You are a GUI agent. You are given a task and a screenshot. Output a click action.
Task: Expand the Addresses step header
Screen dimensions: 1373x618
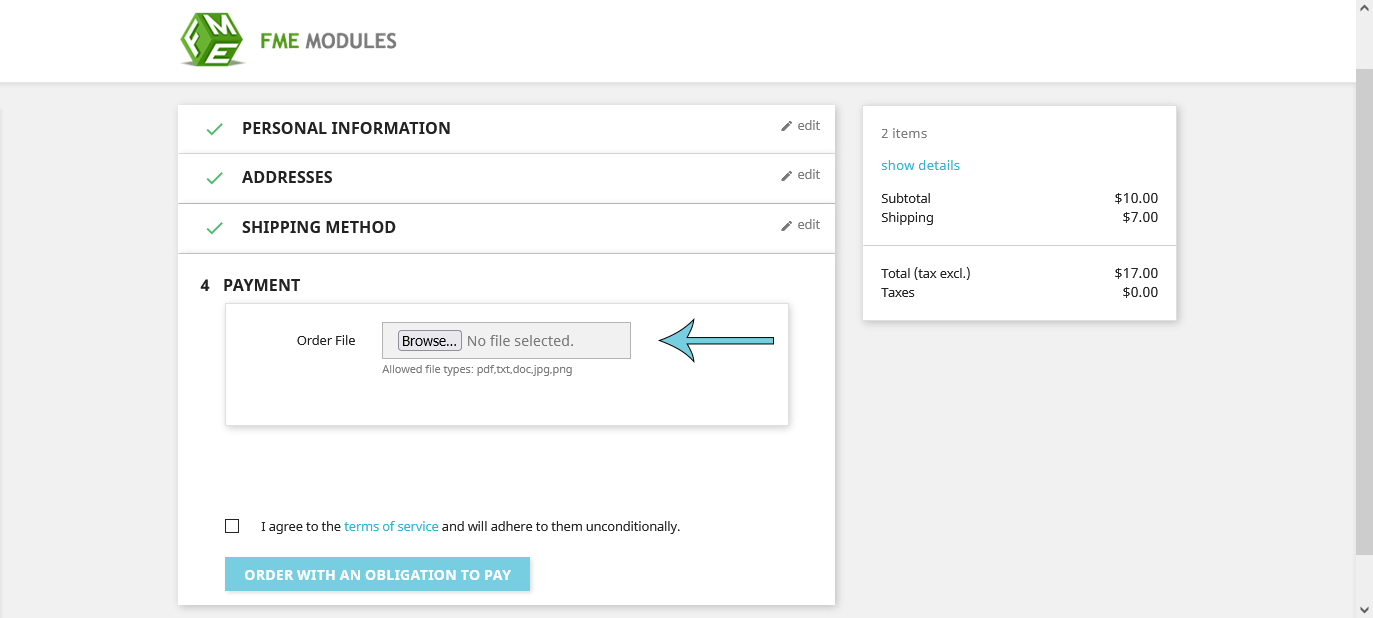point(287,177)
